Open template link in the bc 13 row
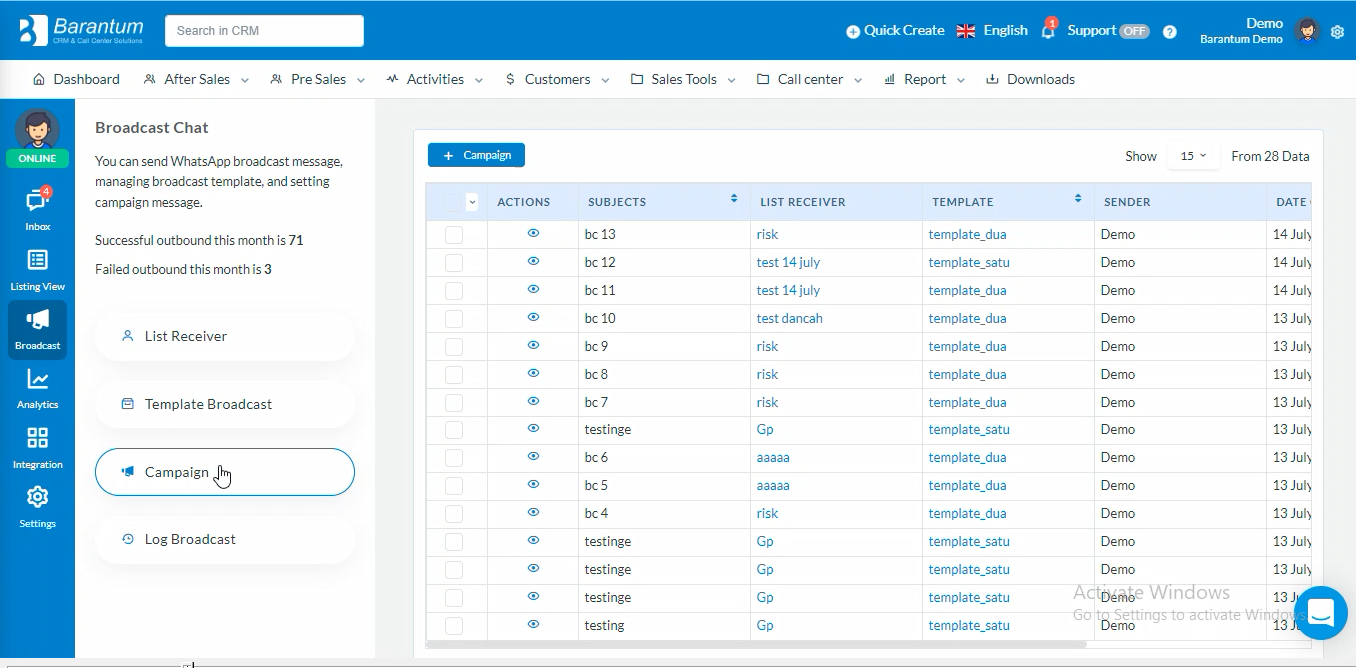Image resolution: width=1356 pixels, height=668 pixels. [x=967, y=234]
